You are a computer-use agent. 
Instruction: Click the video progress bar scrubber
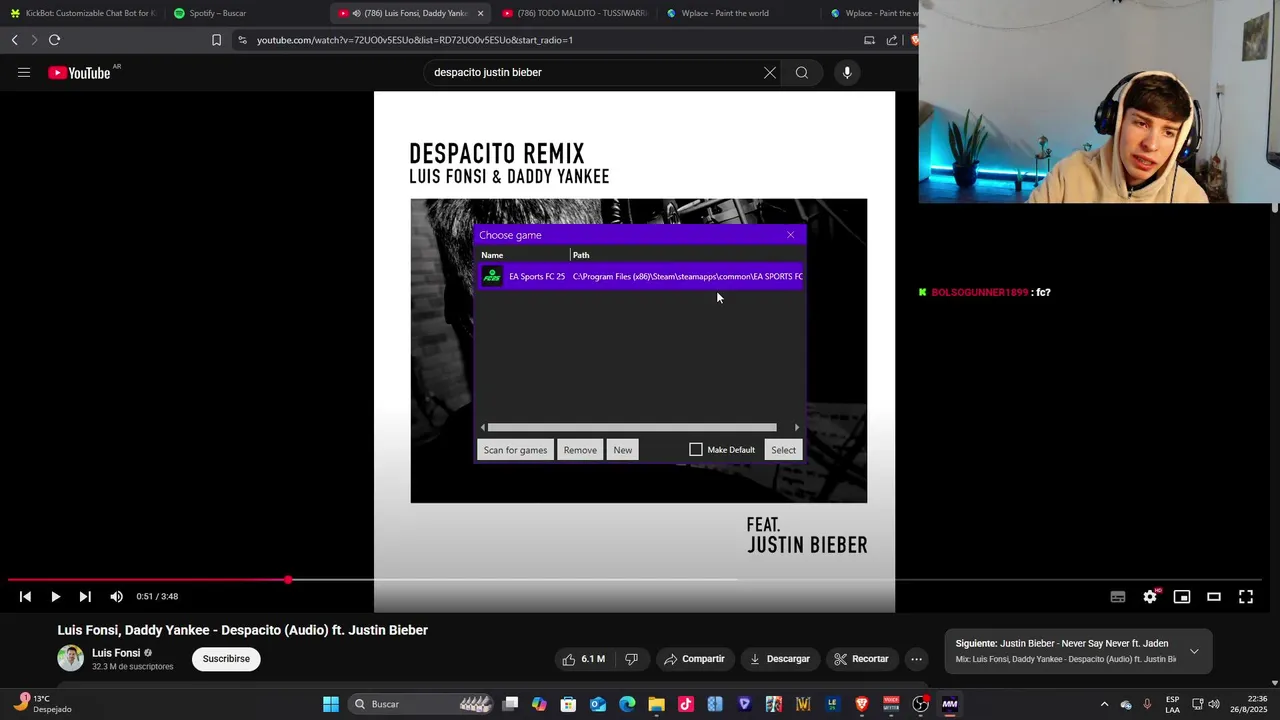pos(288,580)
